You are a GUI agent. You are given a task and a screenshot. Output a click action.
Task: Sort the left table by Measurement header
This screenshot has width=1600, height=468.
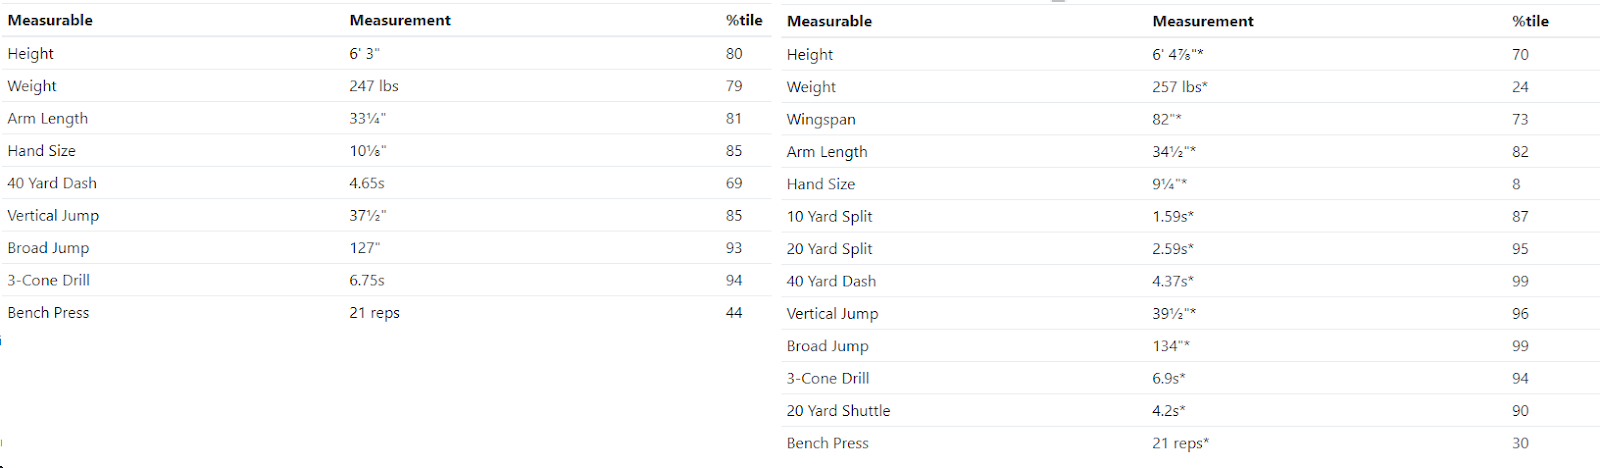[400, 20]
